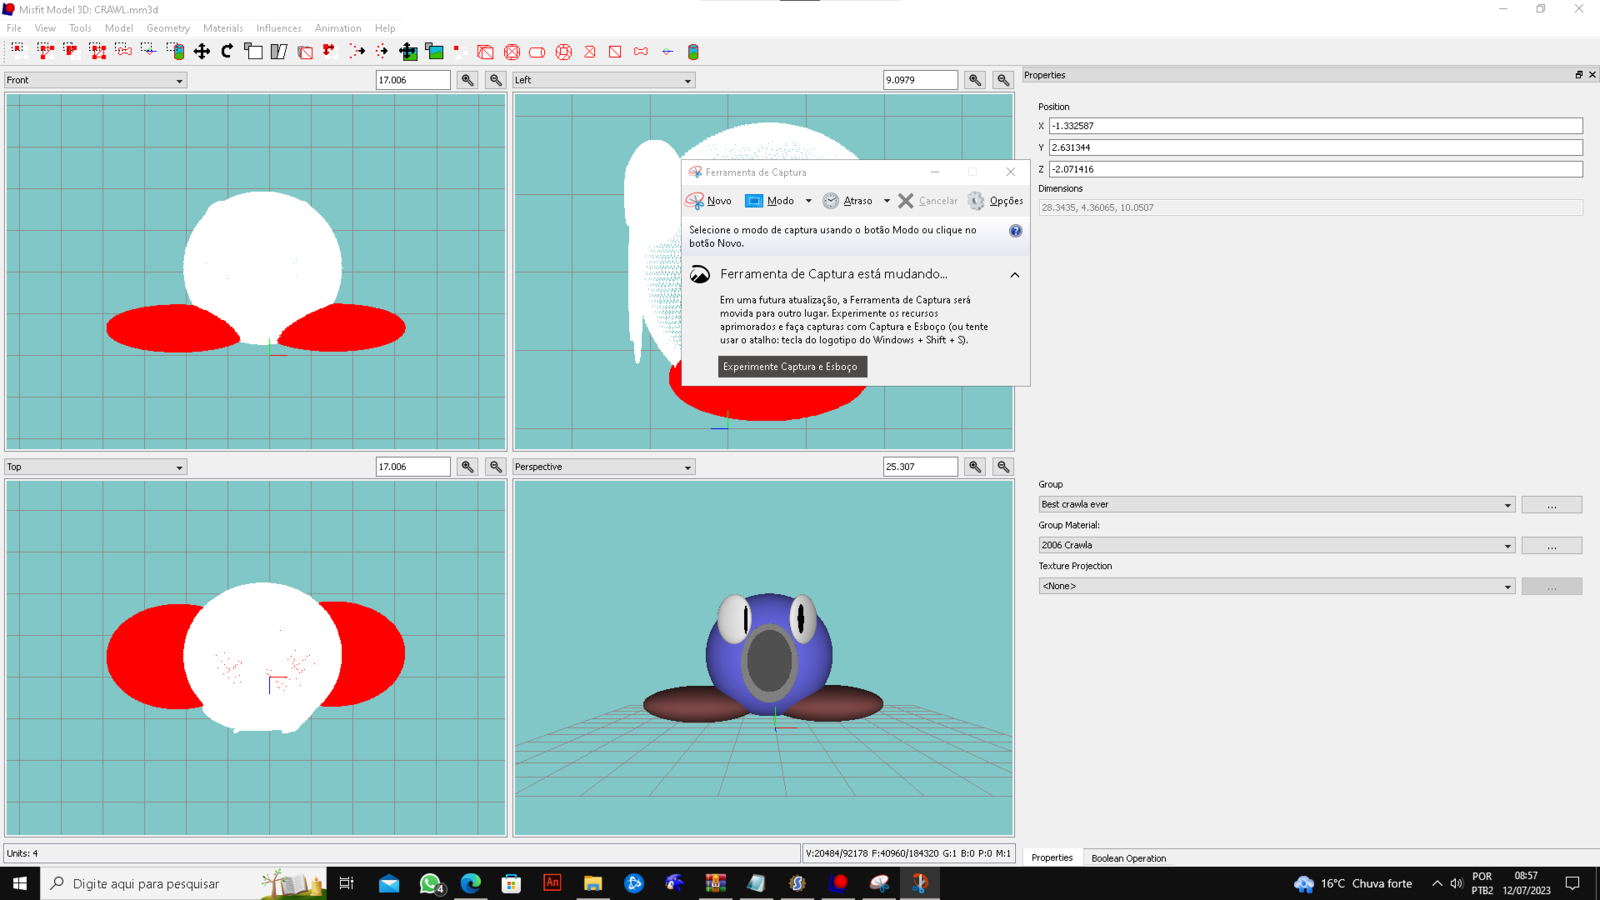This screenshot has height=900, width=1600.
Task: Open the Front view direction dropdown
Action: [x=95, y=80]
